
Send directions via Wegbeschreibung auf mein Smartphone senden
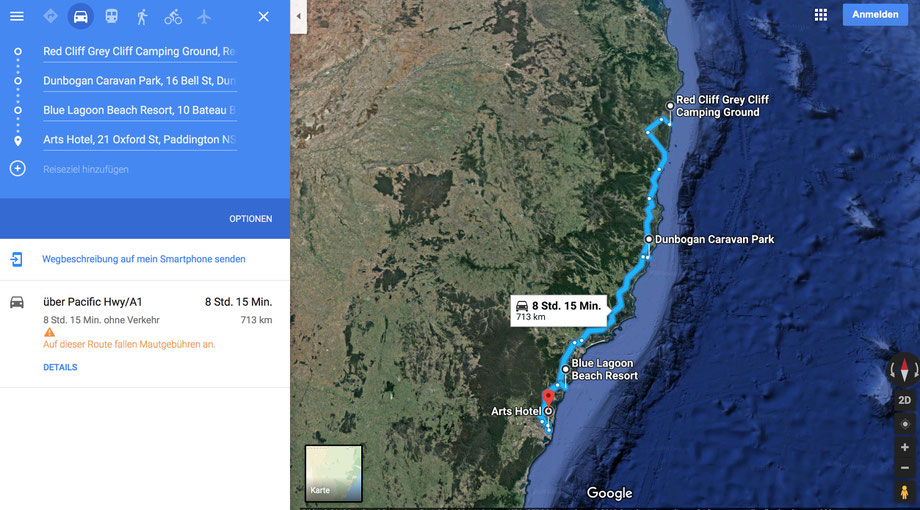point(144,259)
